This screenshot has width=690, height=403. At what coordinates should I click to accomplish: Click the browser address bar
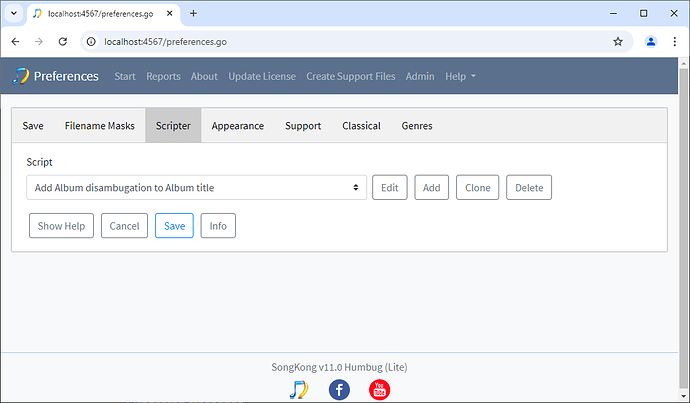click(x=340, y=42)
